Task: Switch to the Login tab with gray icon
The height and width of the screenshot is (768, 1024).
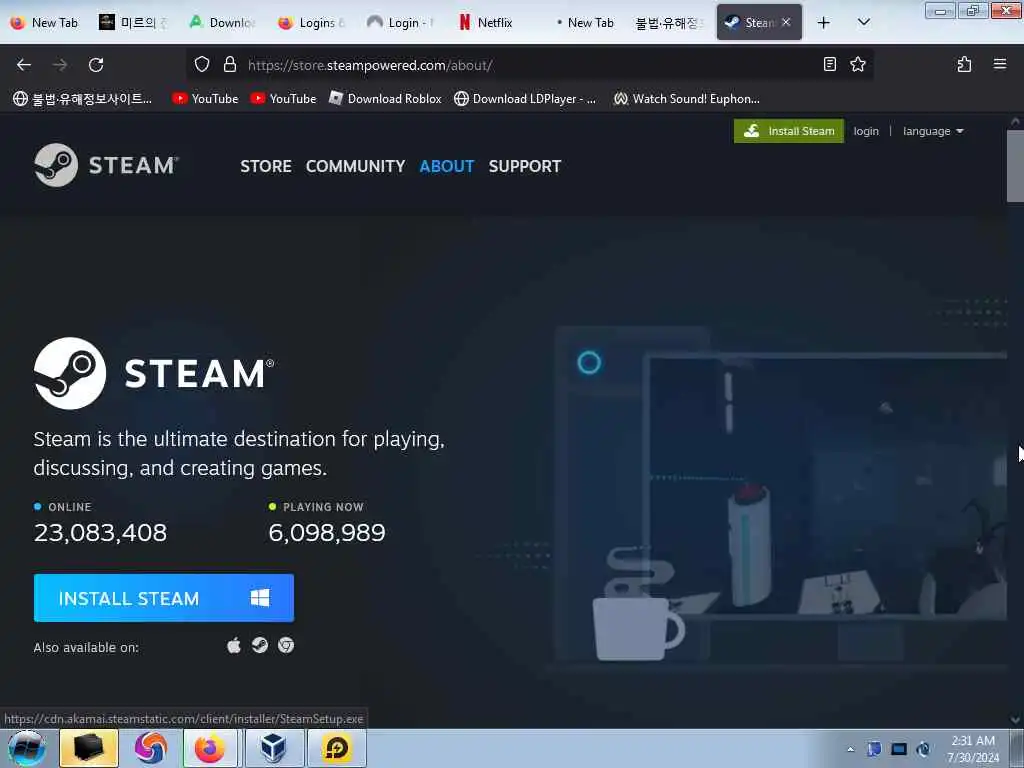Action: click(401, 23)
